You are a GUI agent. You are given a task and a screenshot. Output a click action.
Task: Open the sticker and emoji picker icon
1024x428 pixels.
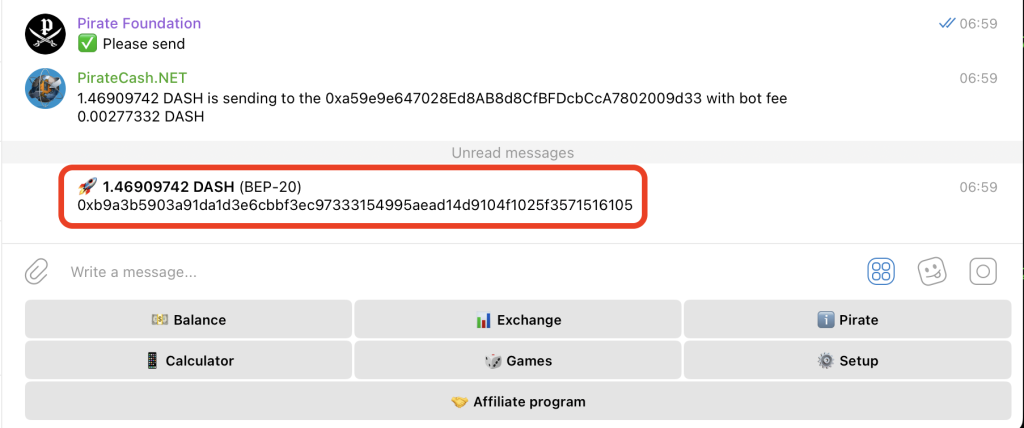(x=932, y=271)
